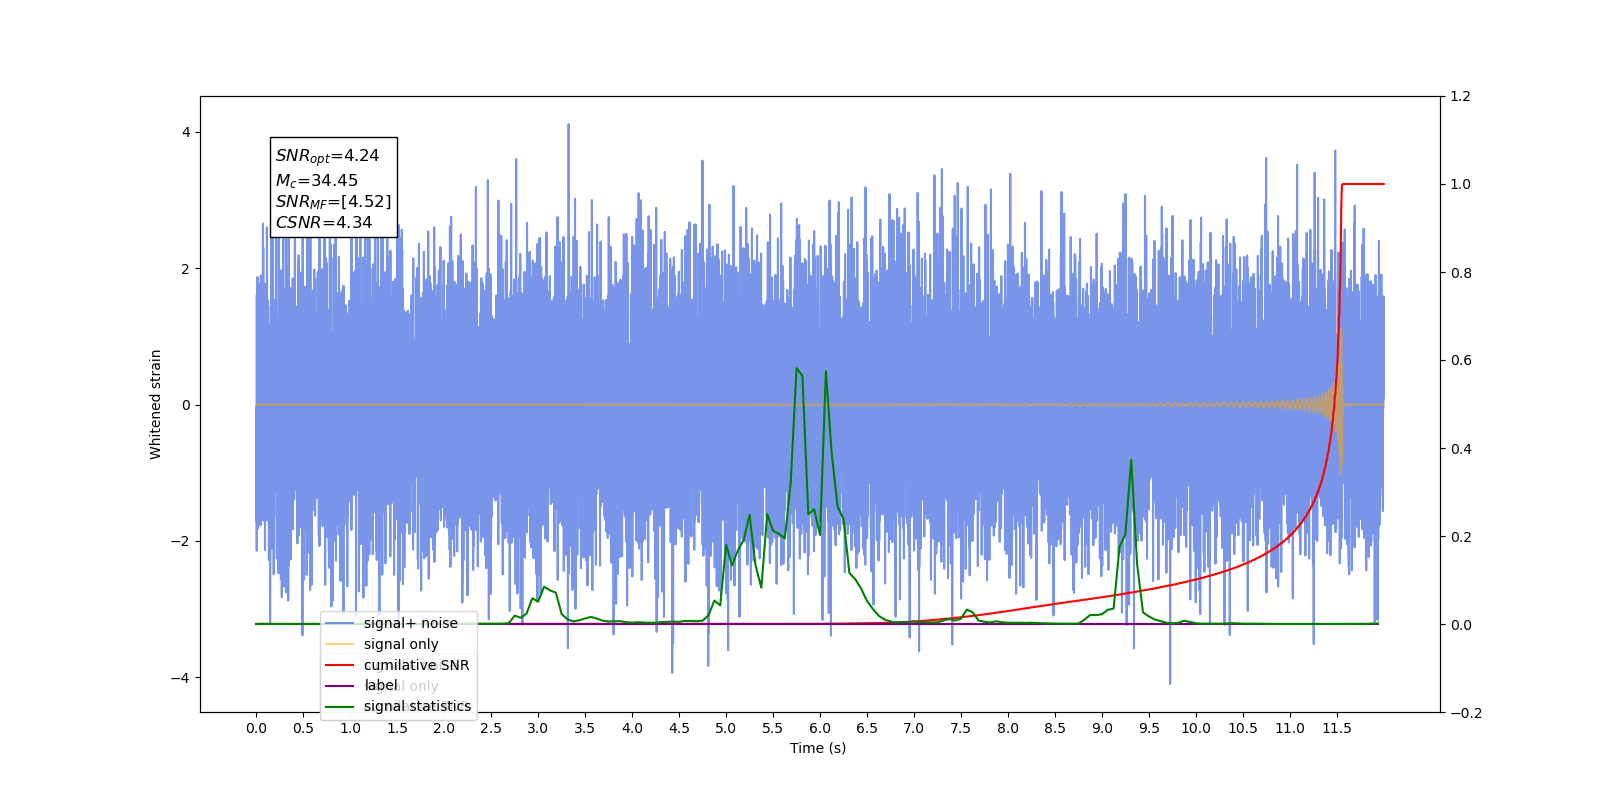Click the 3.5 tick on the time axis

pos(585,728)
